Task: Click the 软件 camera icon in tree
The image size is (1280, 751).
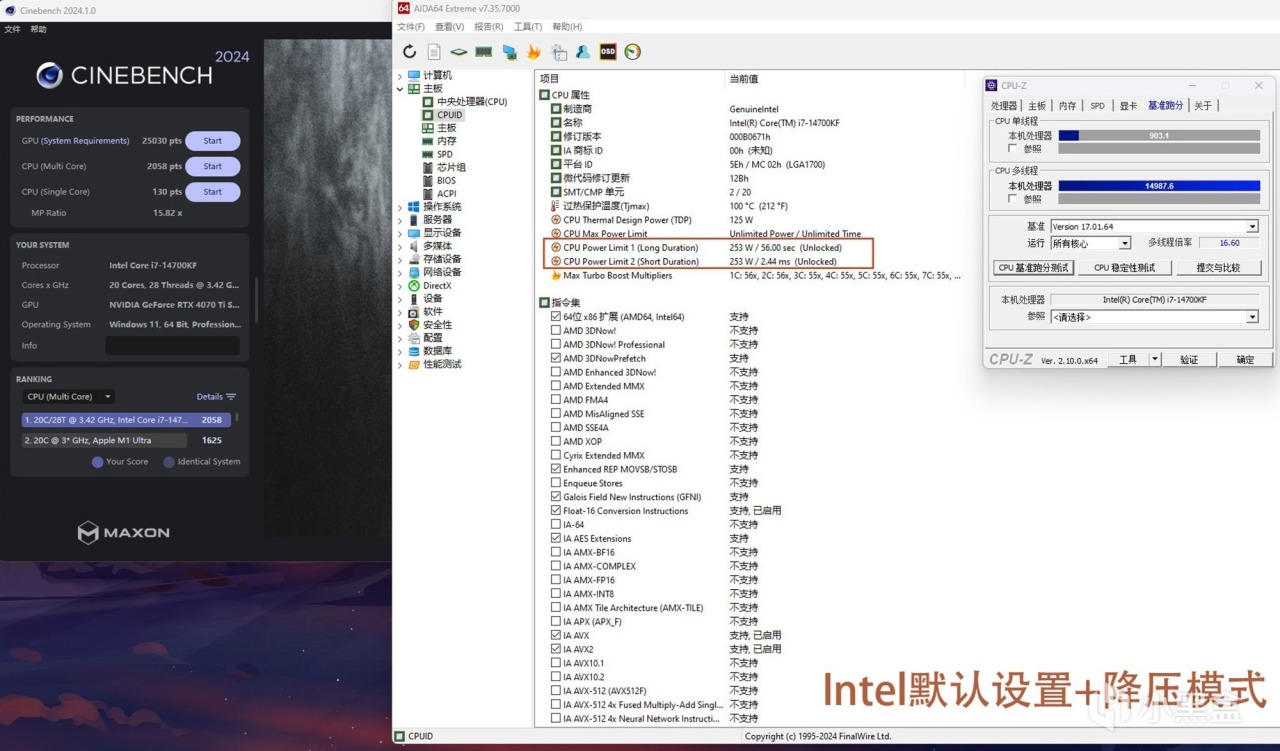Action: click(x=414, y=312)
